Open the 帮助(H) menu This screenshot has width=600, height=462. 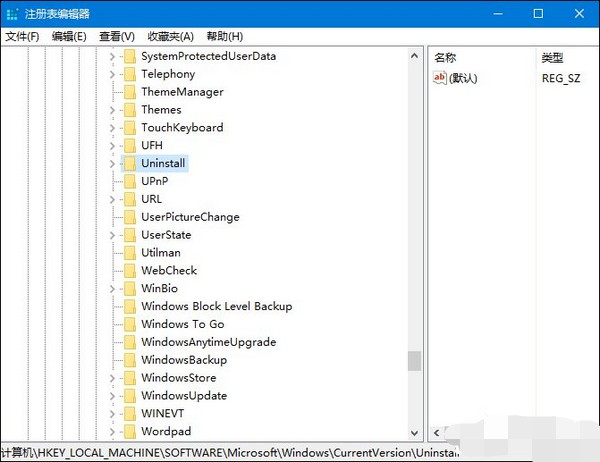pos(225,36)
